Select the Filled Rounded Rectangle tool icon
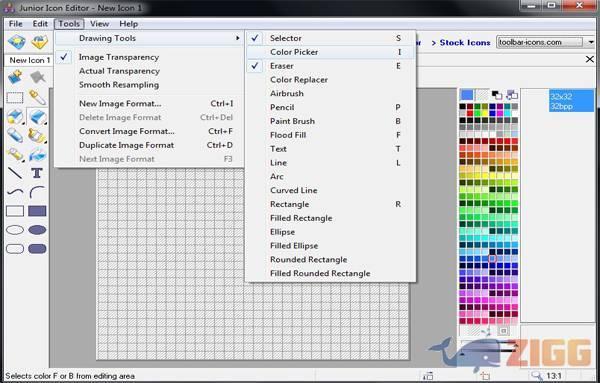This screenshot has width=600, height=383. point(37,249)
